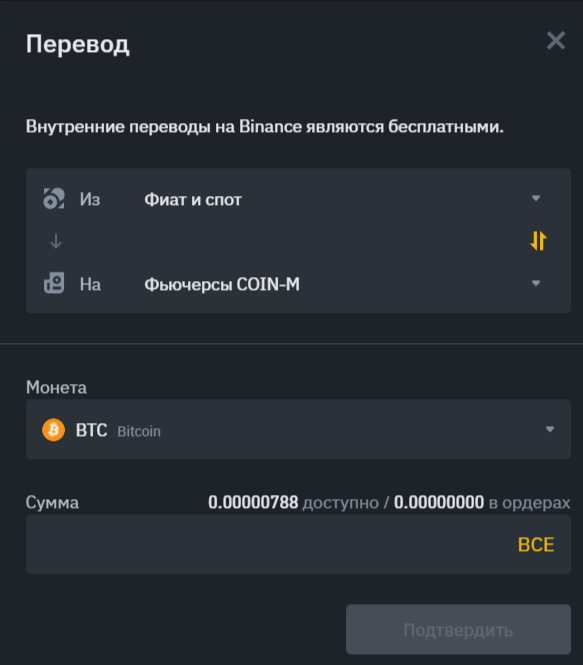Click the Из label
Image resolution: width=583 pixels, height=665 pixels.
tap(90, 199)
